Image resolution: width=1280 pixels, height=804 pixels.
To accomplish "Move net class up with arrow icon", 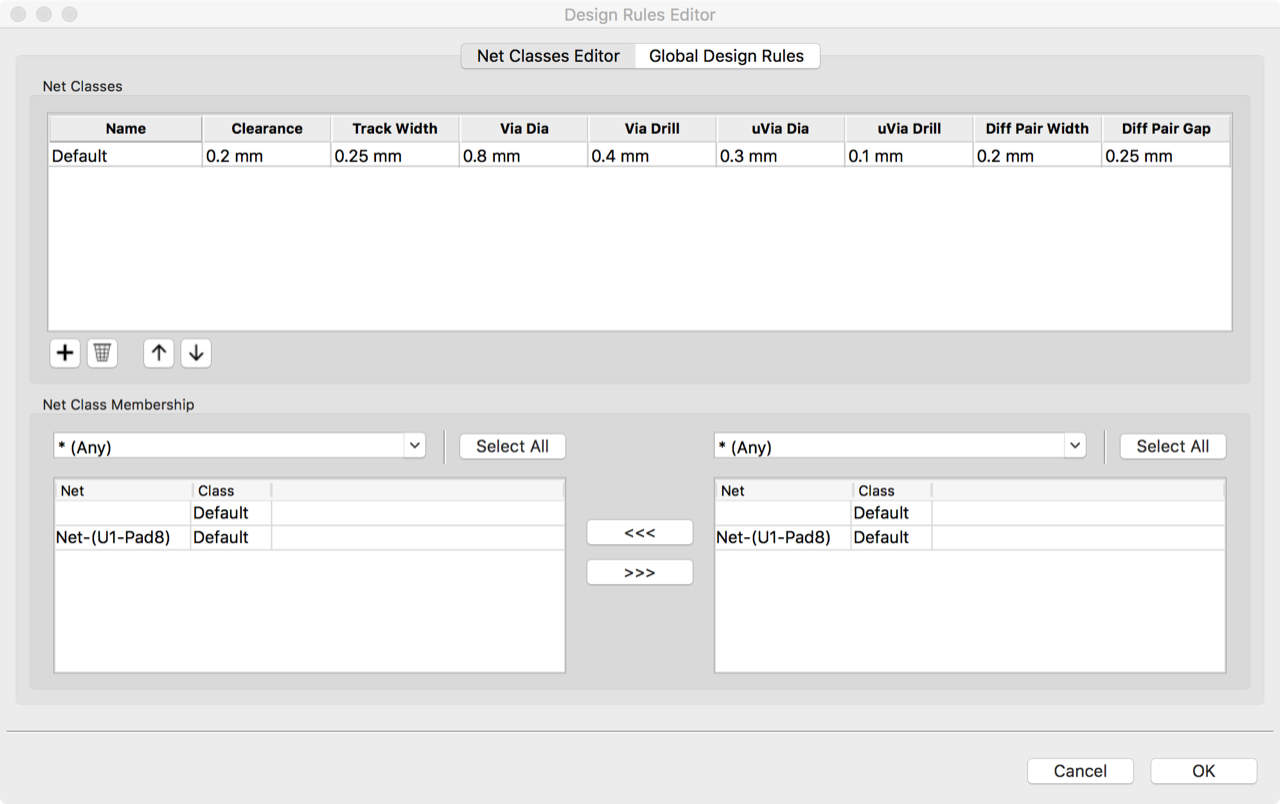I will 159,353.
